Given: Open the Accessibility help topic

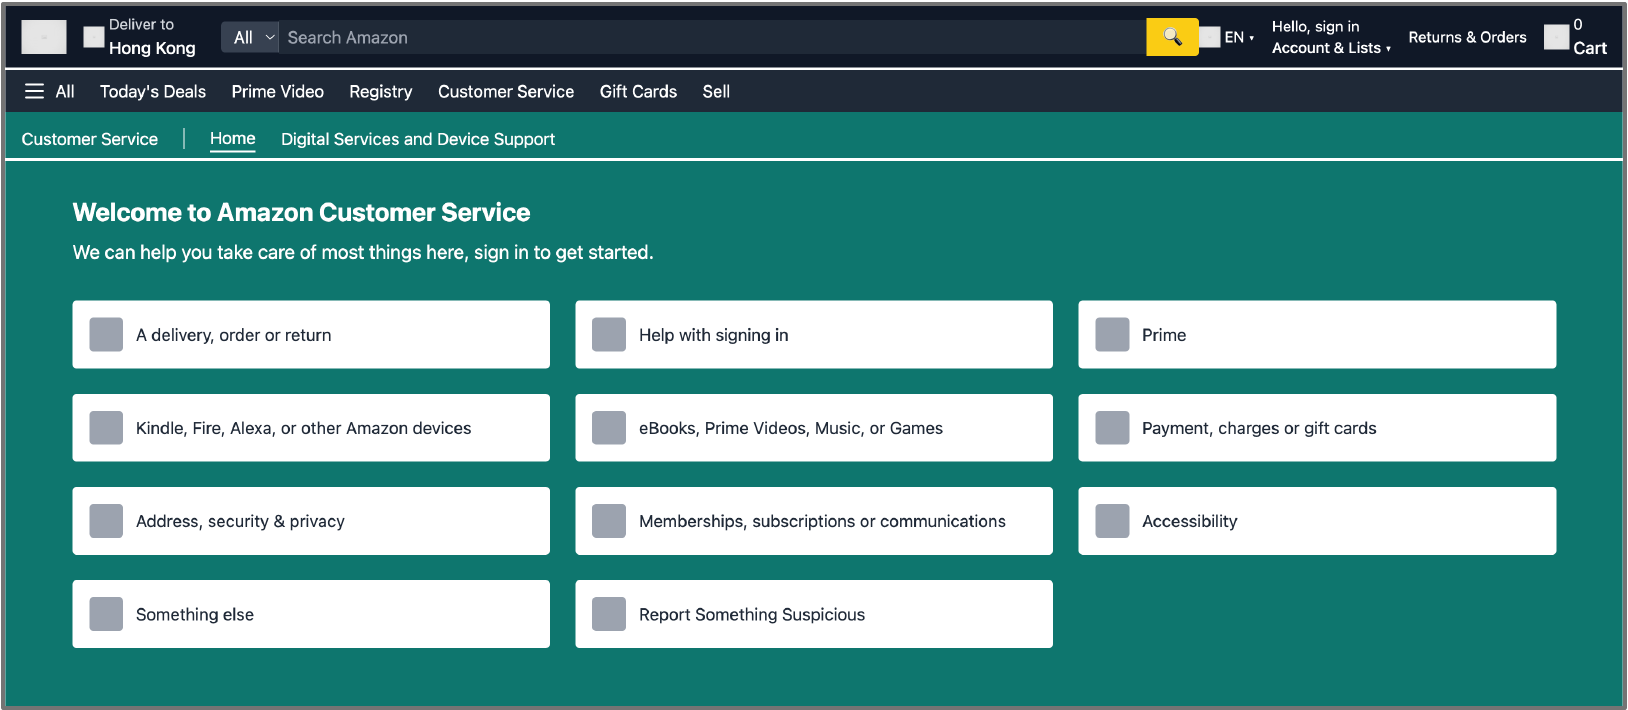Looking at the screenshot, I should coord(1317,521).
